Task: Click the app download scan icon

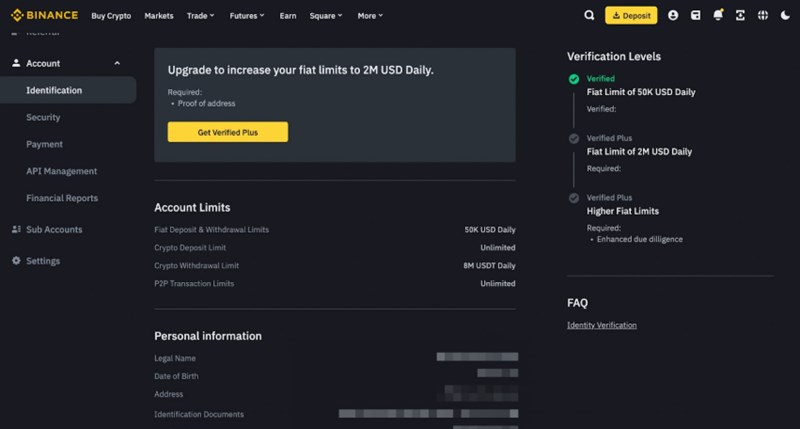Action: tap(740, 15)
